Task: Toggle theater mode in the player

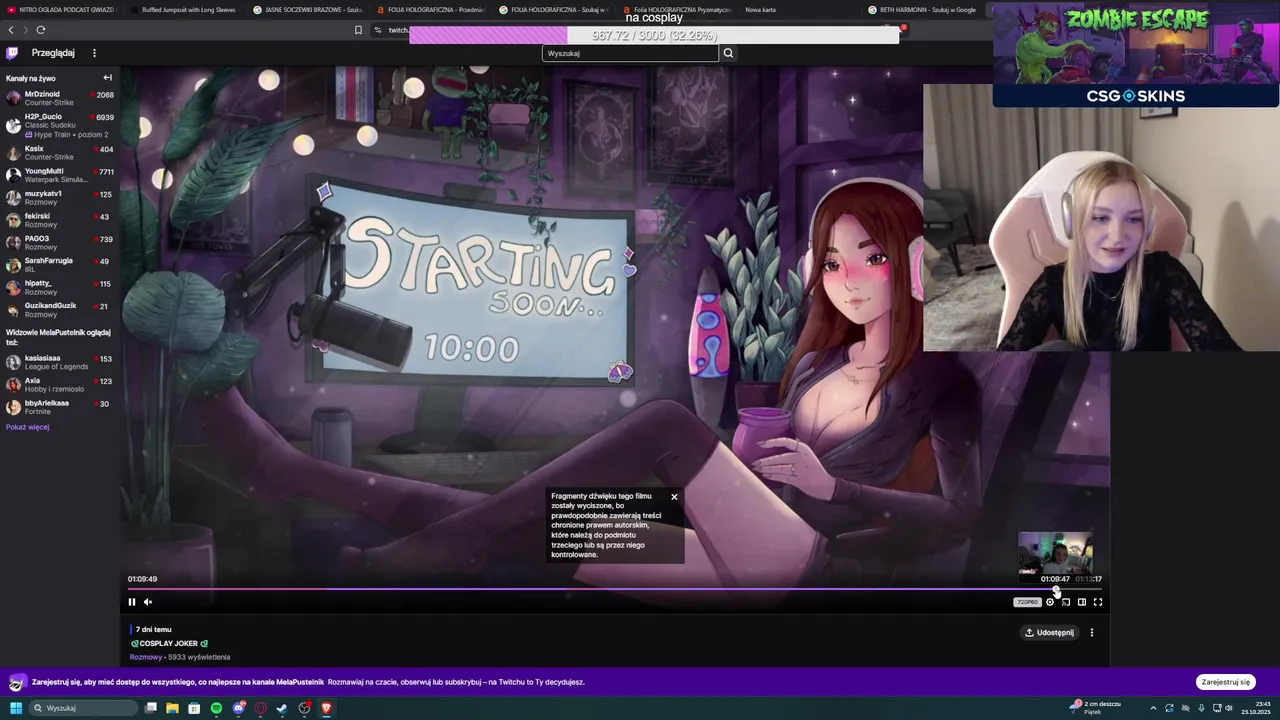Action: [1082, 602]
